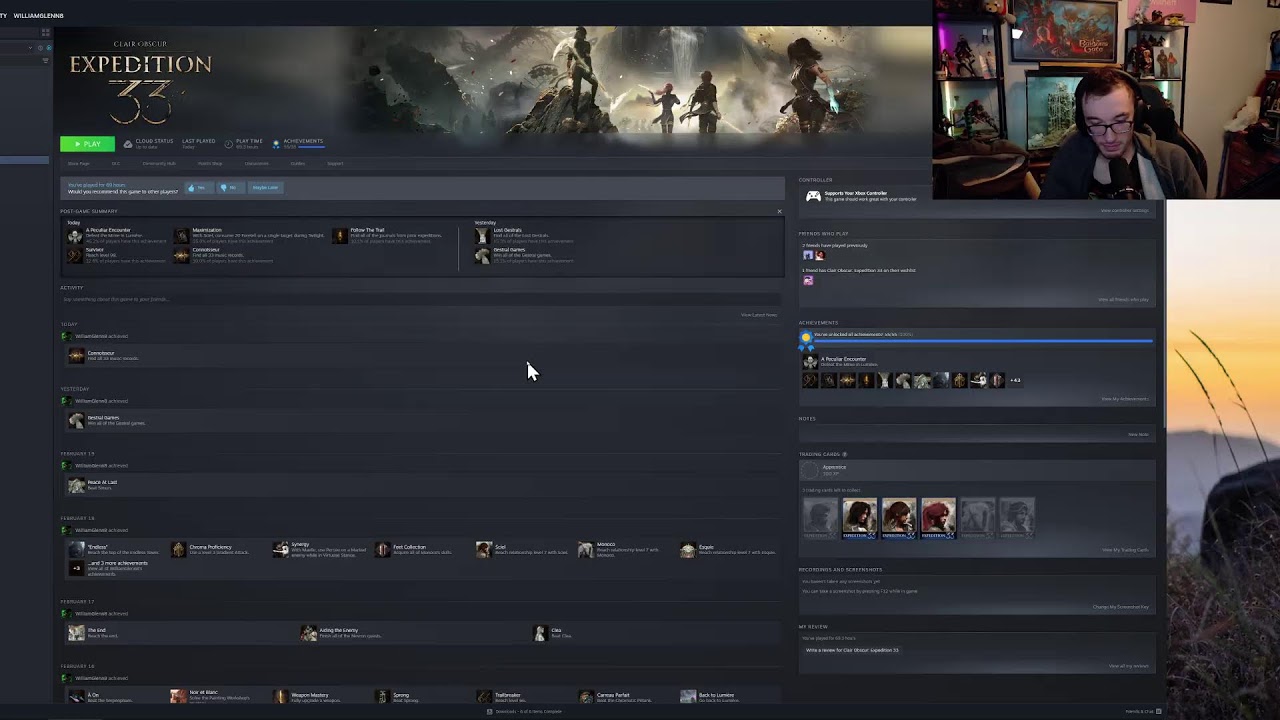
Task: Click the Maybe Later button
Action: (x=264, y=188)
